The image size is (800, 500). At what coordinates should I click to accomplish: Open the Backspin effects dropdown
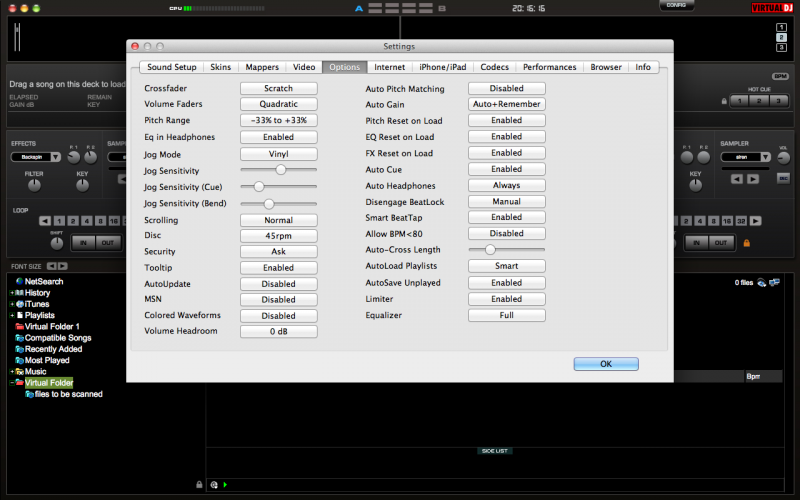pos(37,157)
